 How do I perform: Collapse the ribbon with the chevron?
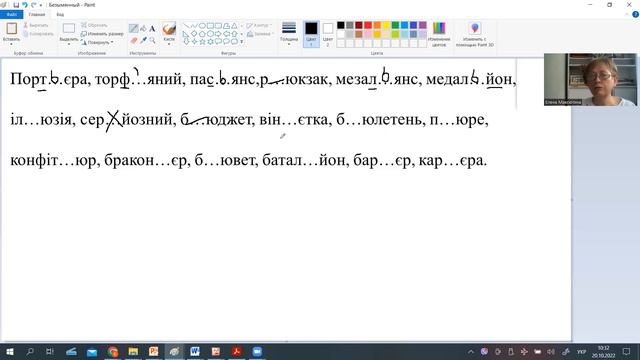coord(627,14)
